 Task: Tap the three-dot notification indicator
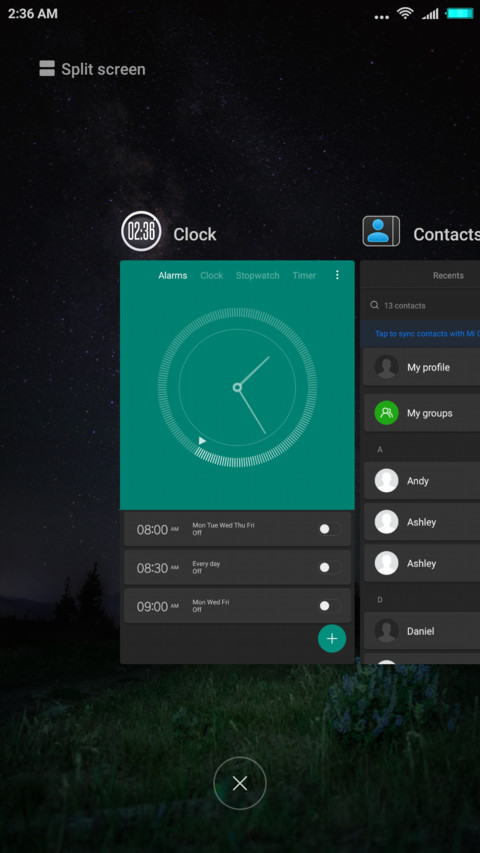click(382, 17)
